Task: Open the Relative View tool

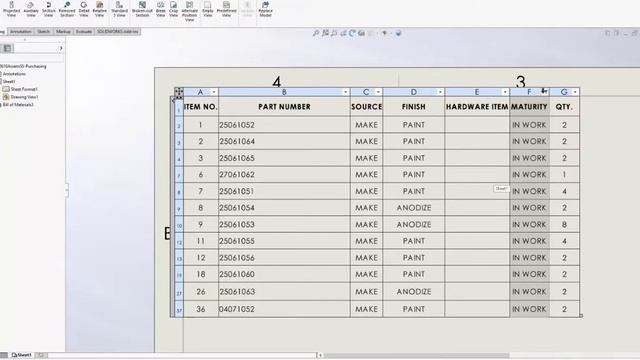Action: click(x=100, y=9)
